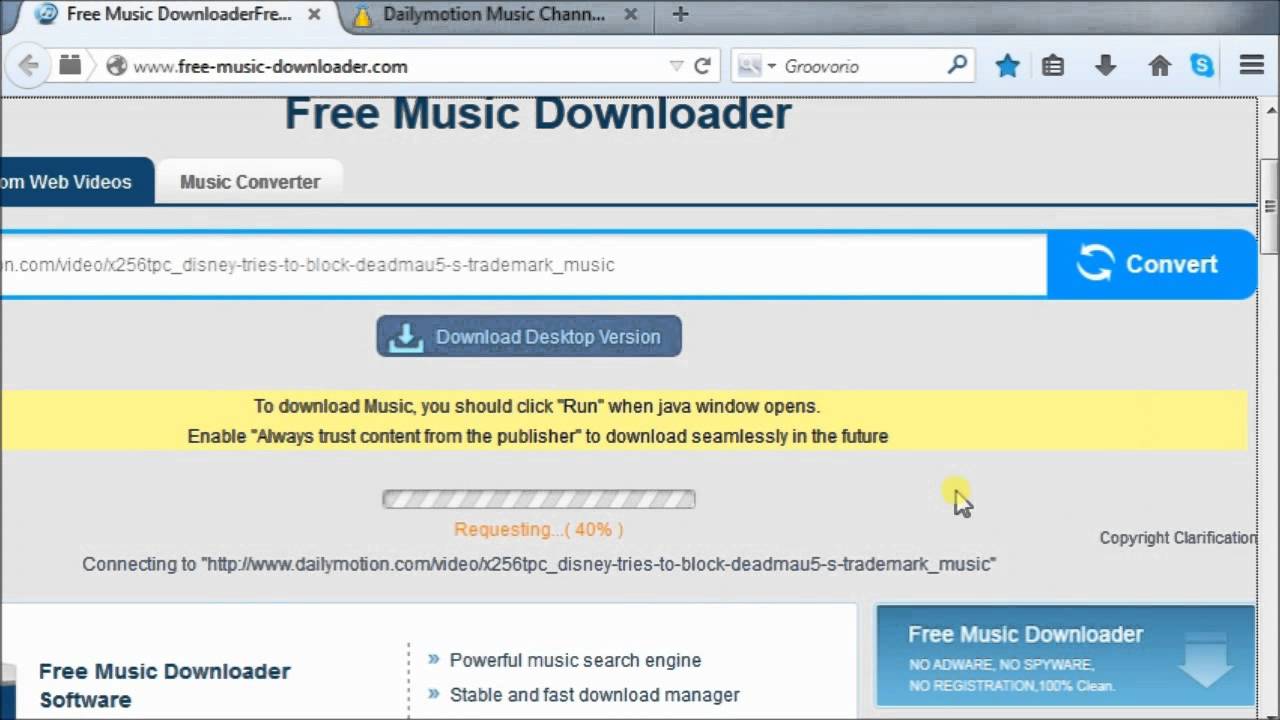Open a new tab with plus button
1280x720 pixels.
[680, 14]
